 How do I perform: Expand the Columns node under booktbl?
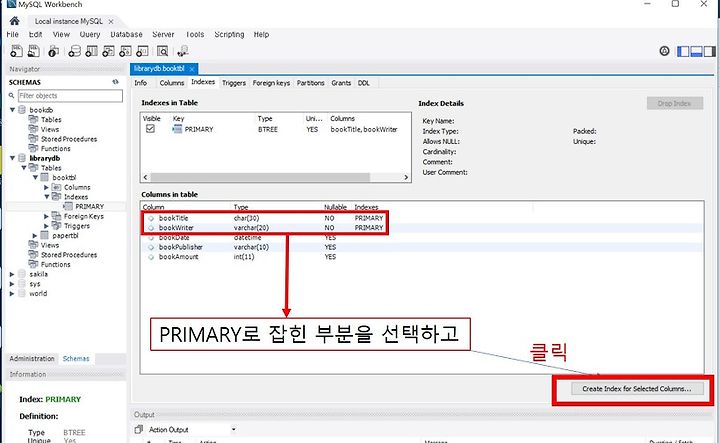[46, 187]
